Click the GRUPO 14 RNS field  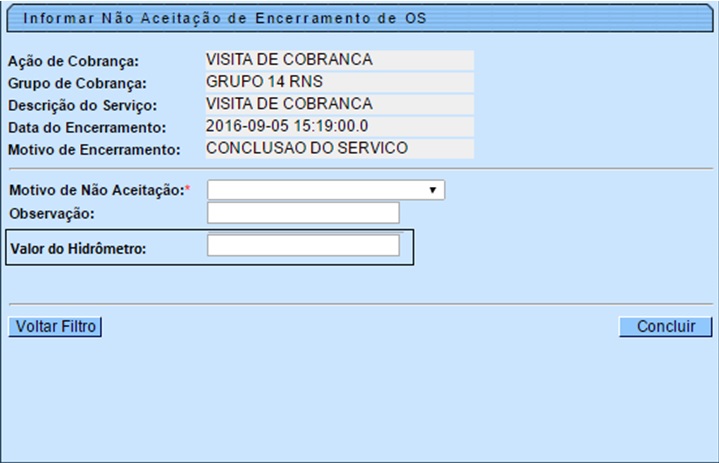point(338,82)
